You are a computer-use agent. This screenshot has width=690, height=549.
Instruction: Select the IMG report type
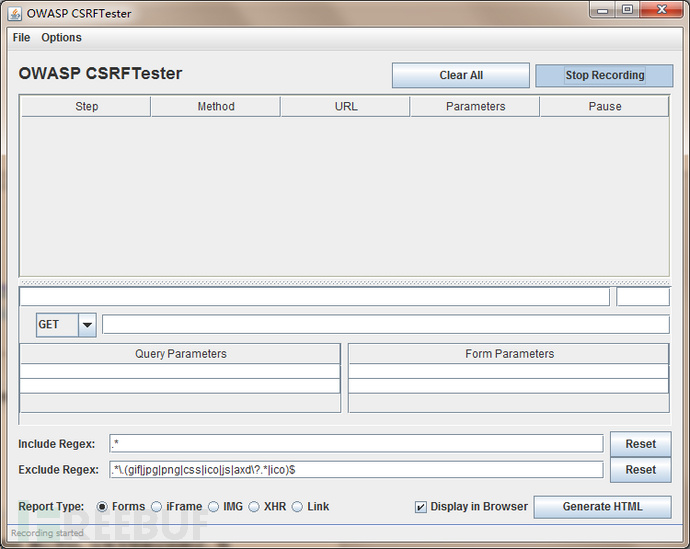coord(213,507)
